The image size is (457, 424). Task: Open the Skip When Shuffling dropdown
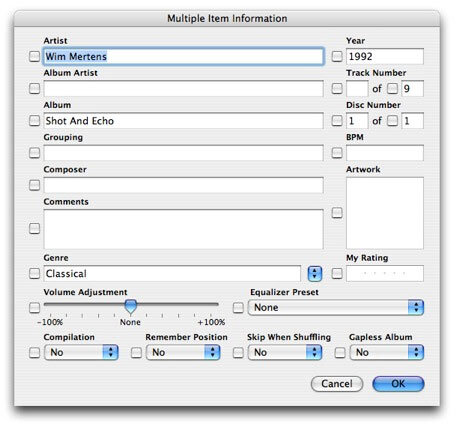coord(285,352)
